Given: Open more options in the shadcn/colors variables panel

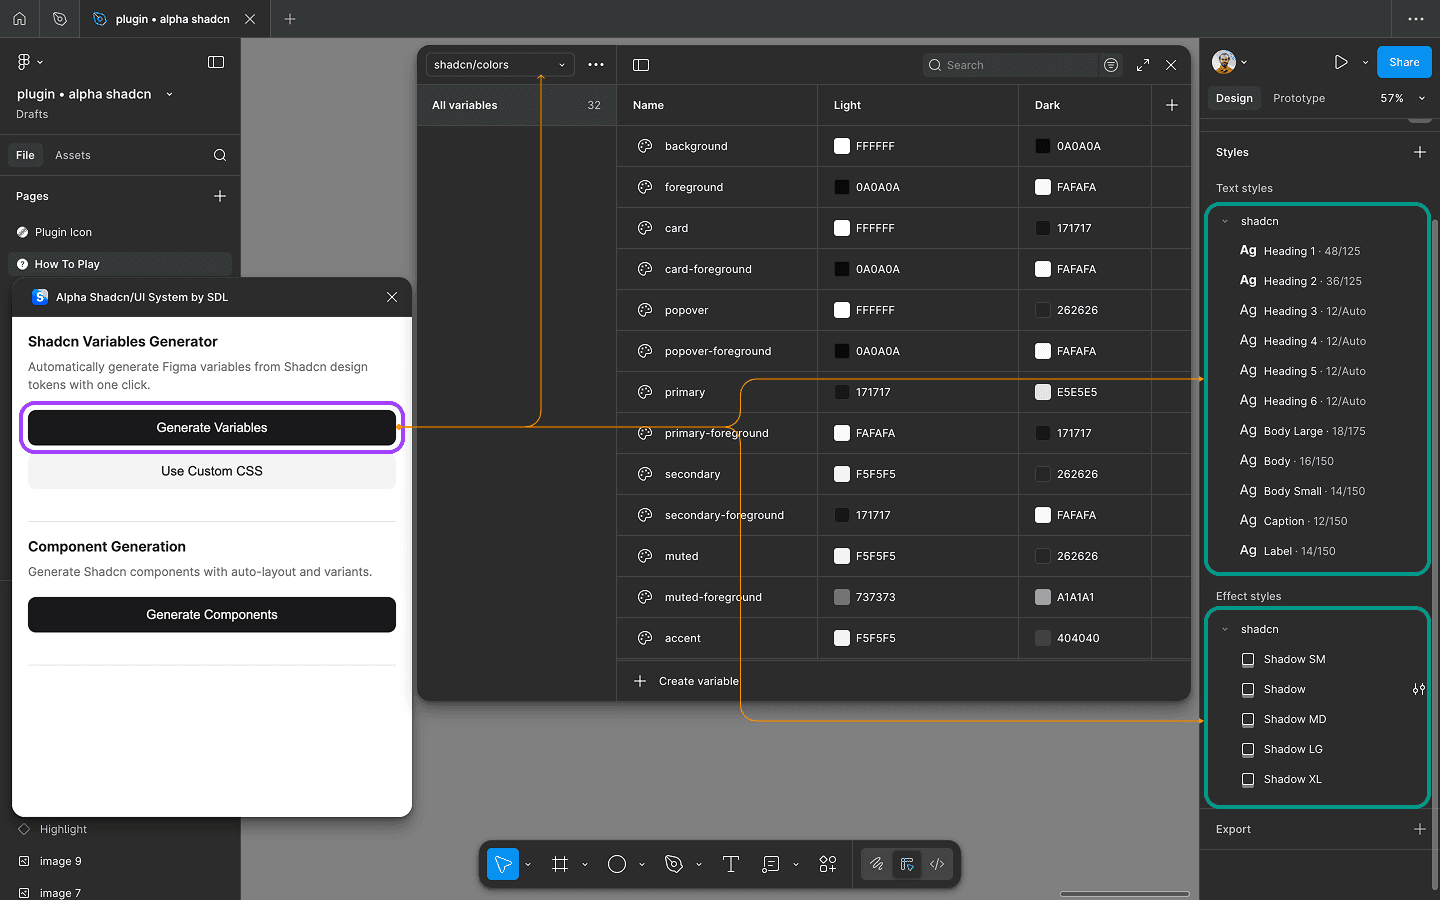Looking at the screenshot, I should point(596,64).
